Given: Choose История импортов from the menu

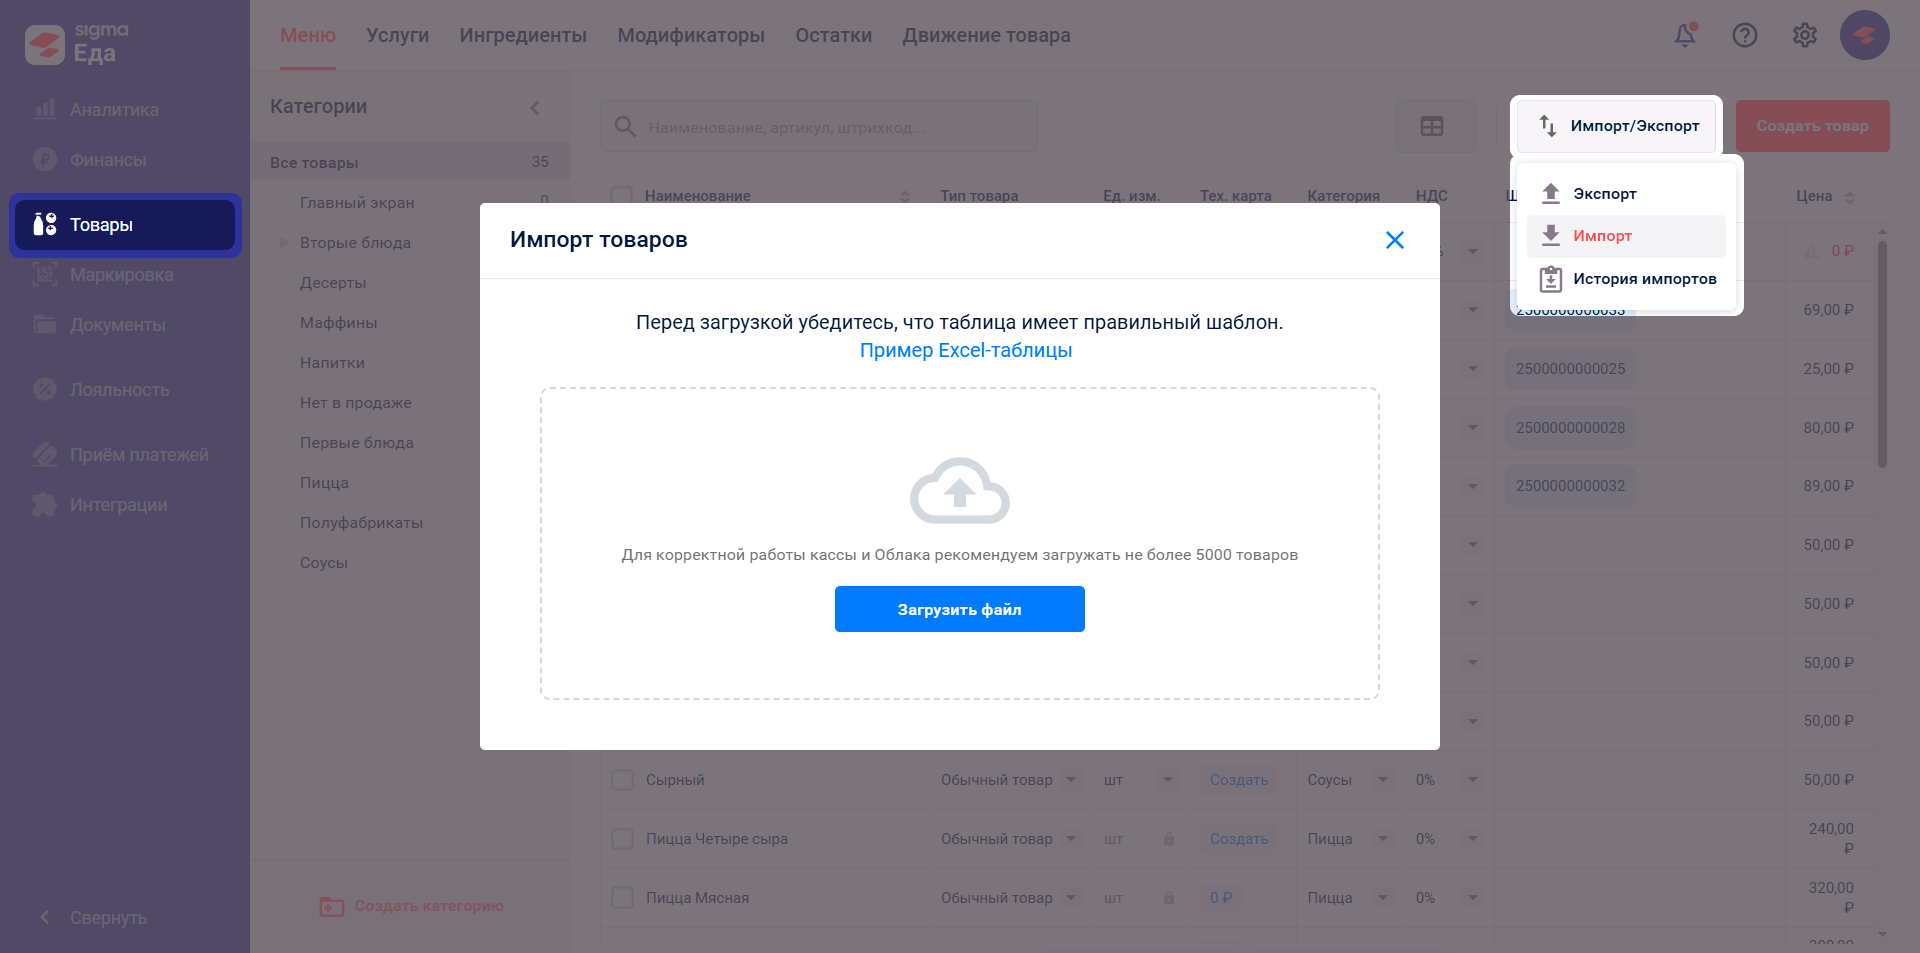Looking at the screenshot, I should (1644, 279).
